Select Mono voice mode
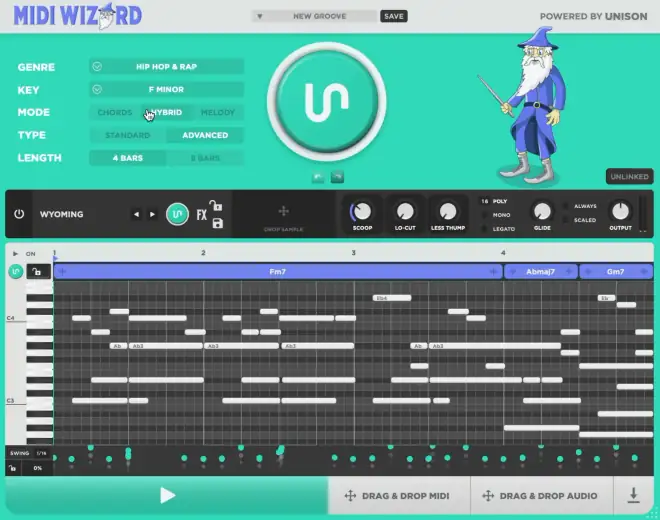 coord(501,215)
